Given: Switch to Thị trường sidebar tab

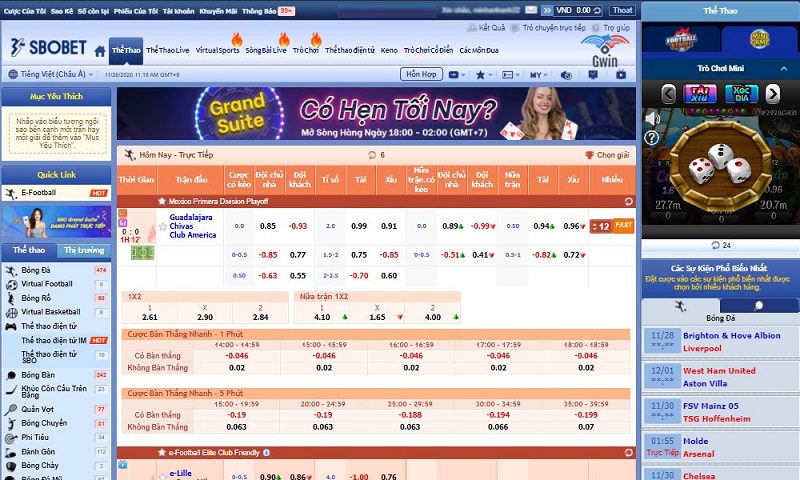Looking at the screenshot, I should 84,250.
